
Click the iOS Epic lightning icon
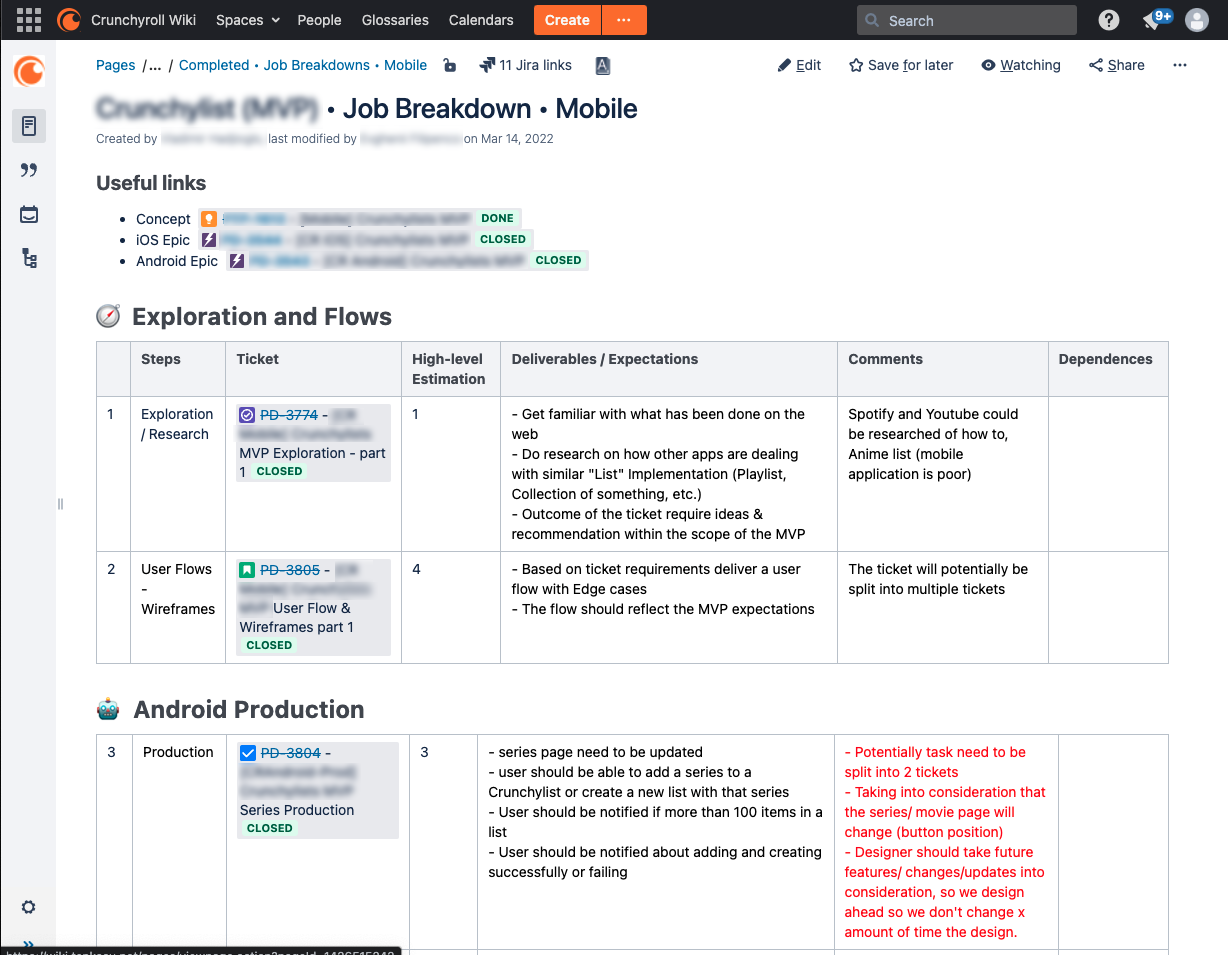pyautogui.click(x=208, y=239)
